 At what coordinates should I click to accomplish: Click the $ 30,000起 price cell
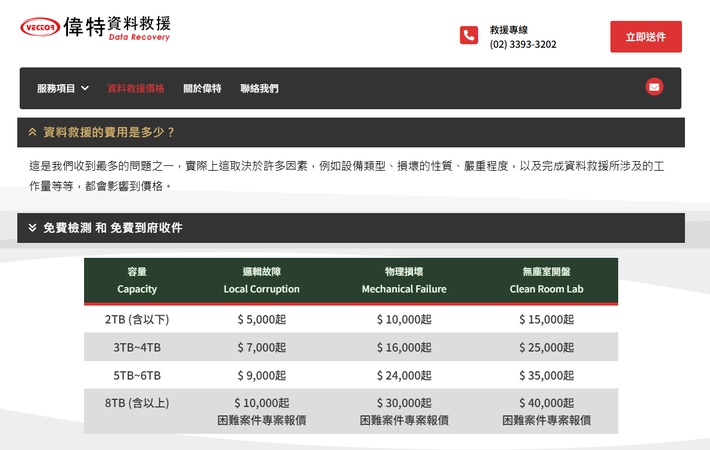[x=404, y=411]
